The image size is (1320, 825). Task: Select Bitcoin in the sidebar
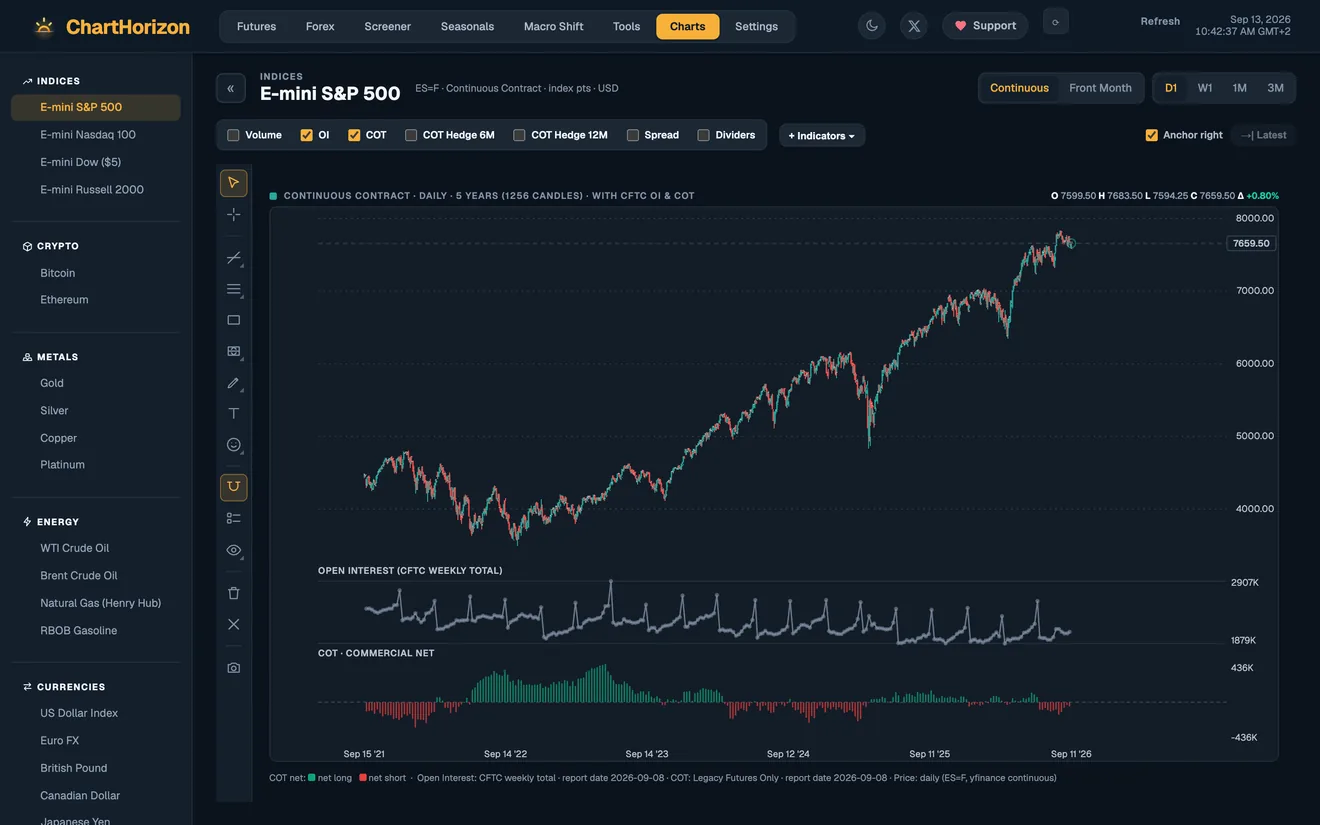click(x=96, y=273)
